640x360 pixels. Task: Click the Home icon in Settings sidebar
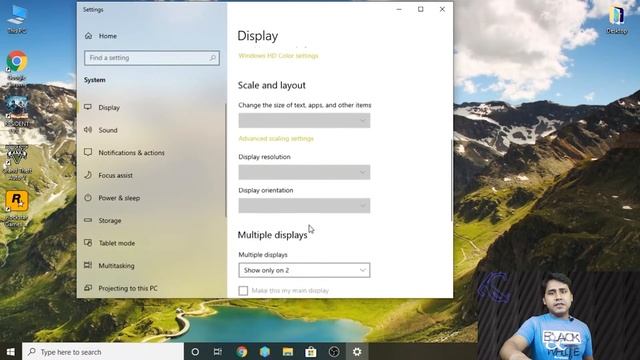click(88, 36)
